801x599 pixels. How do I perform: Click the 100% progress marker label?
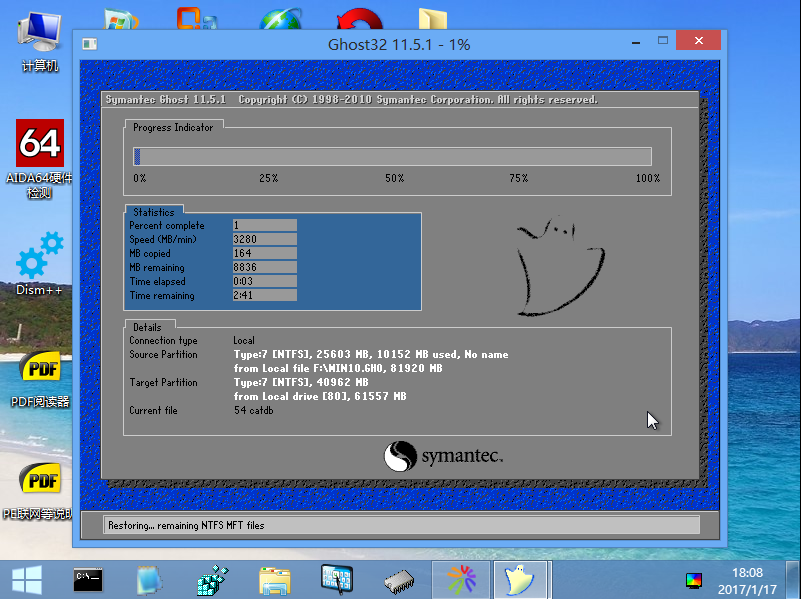click(x=648, y=178)
